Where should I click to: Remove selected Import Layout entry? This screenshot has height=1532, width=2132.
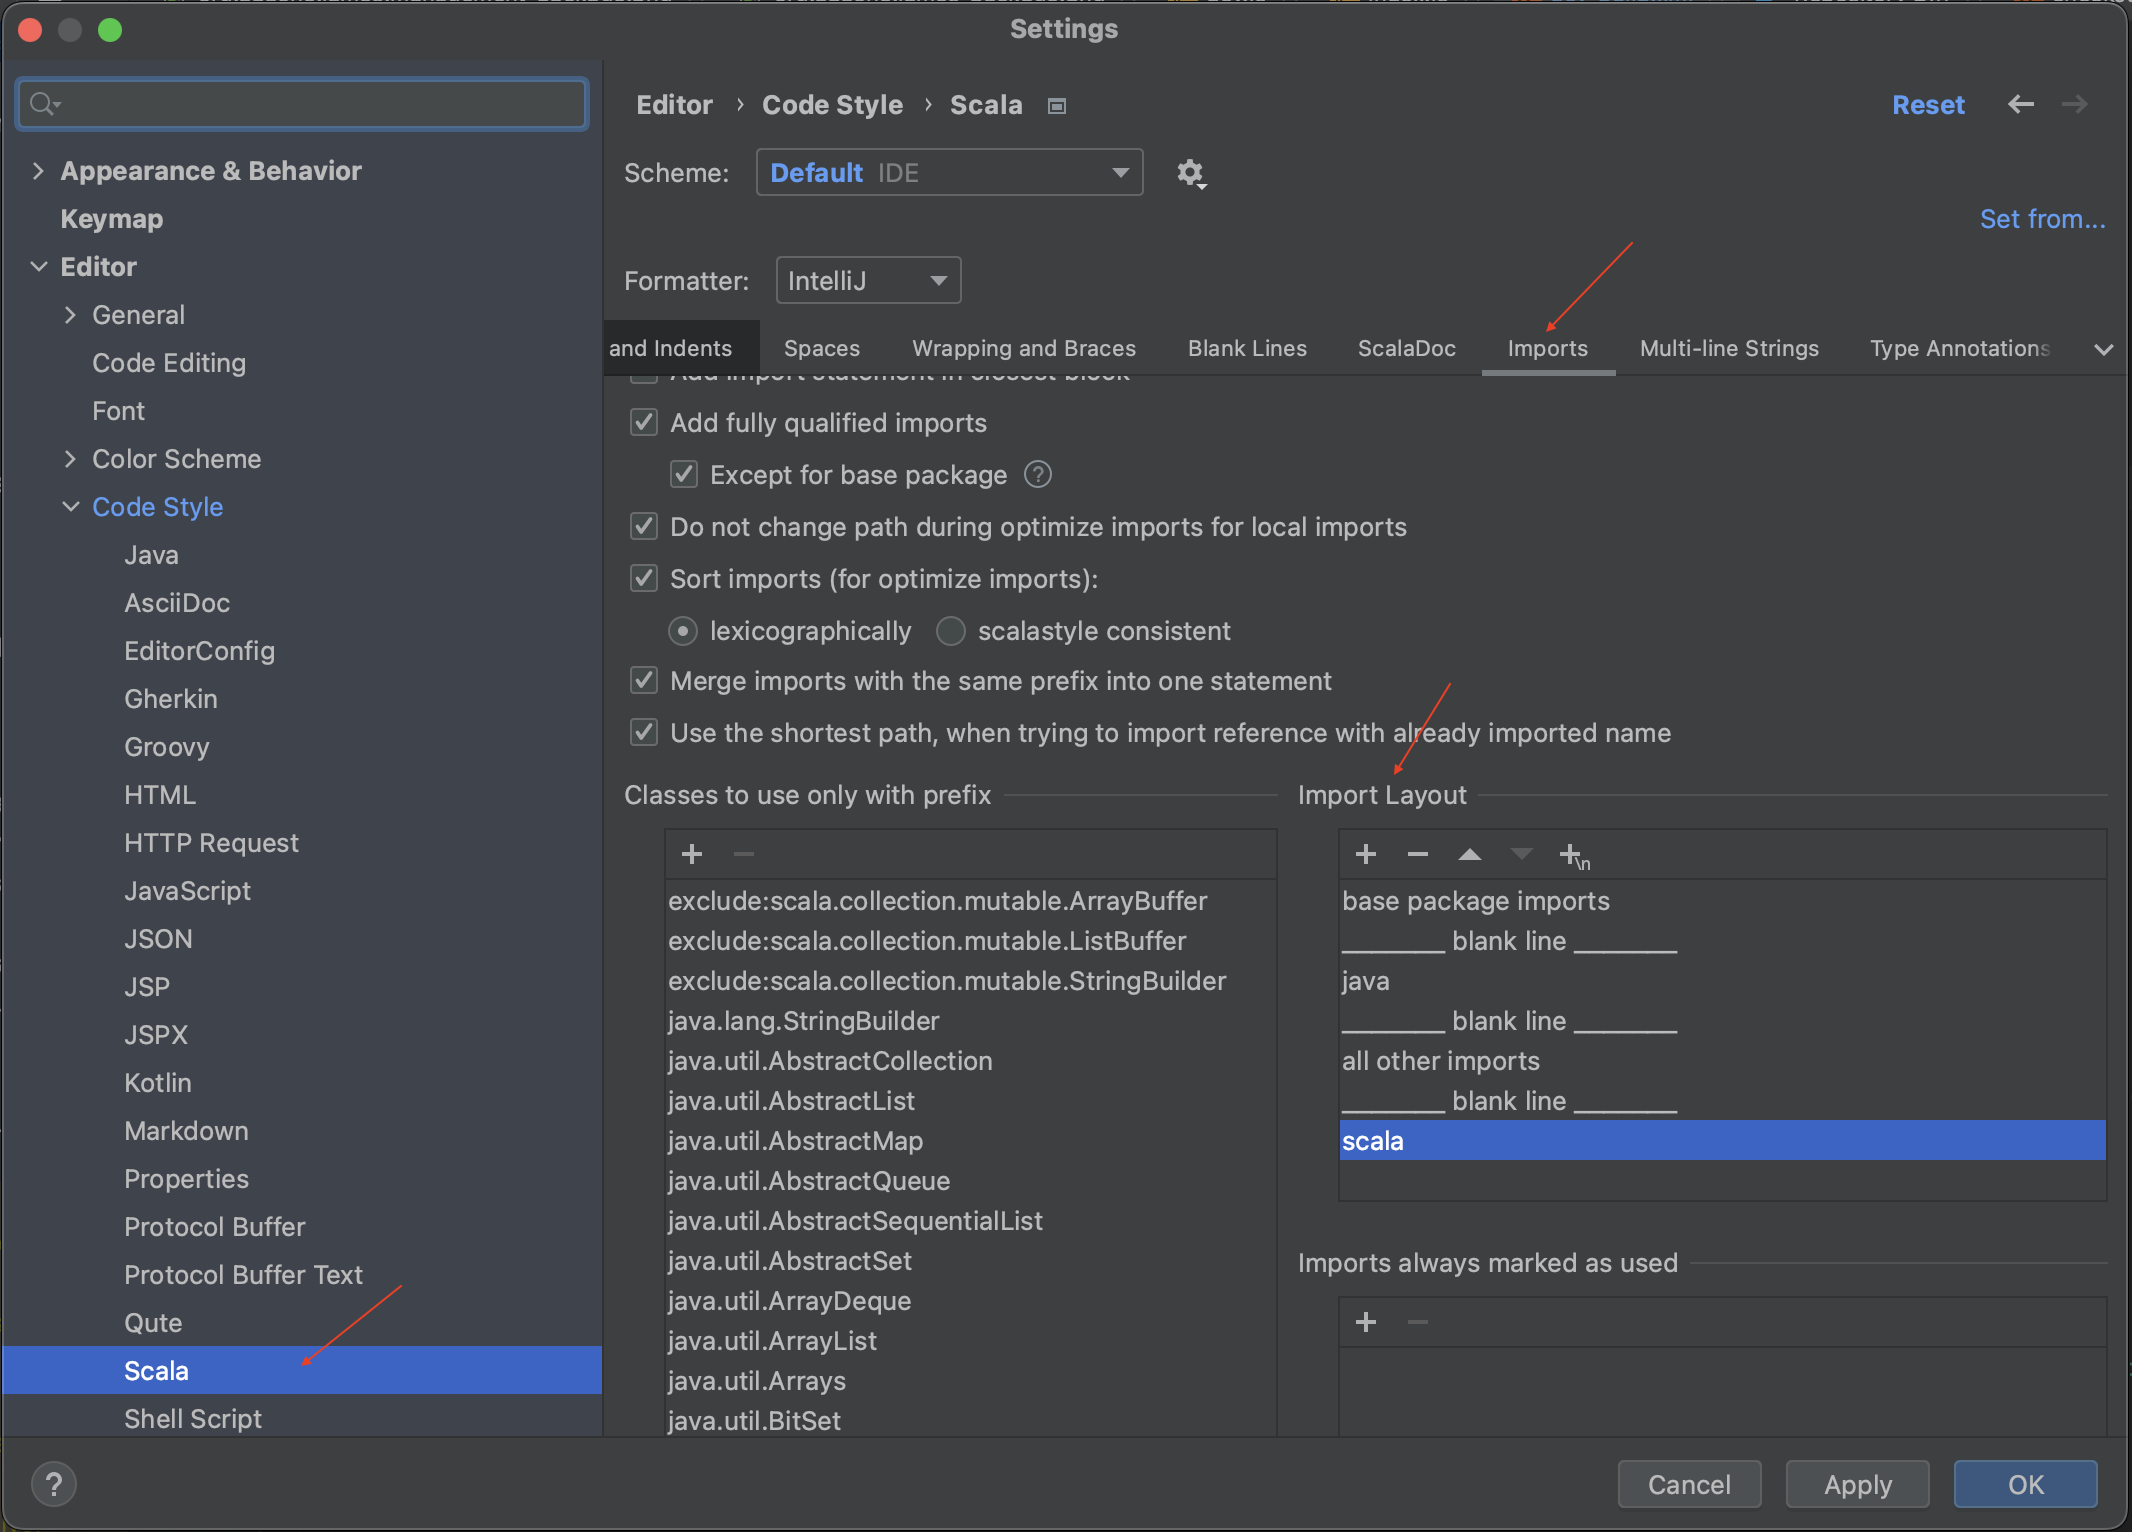coord(1417,855)
